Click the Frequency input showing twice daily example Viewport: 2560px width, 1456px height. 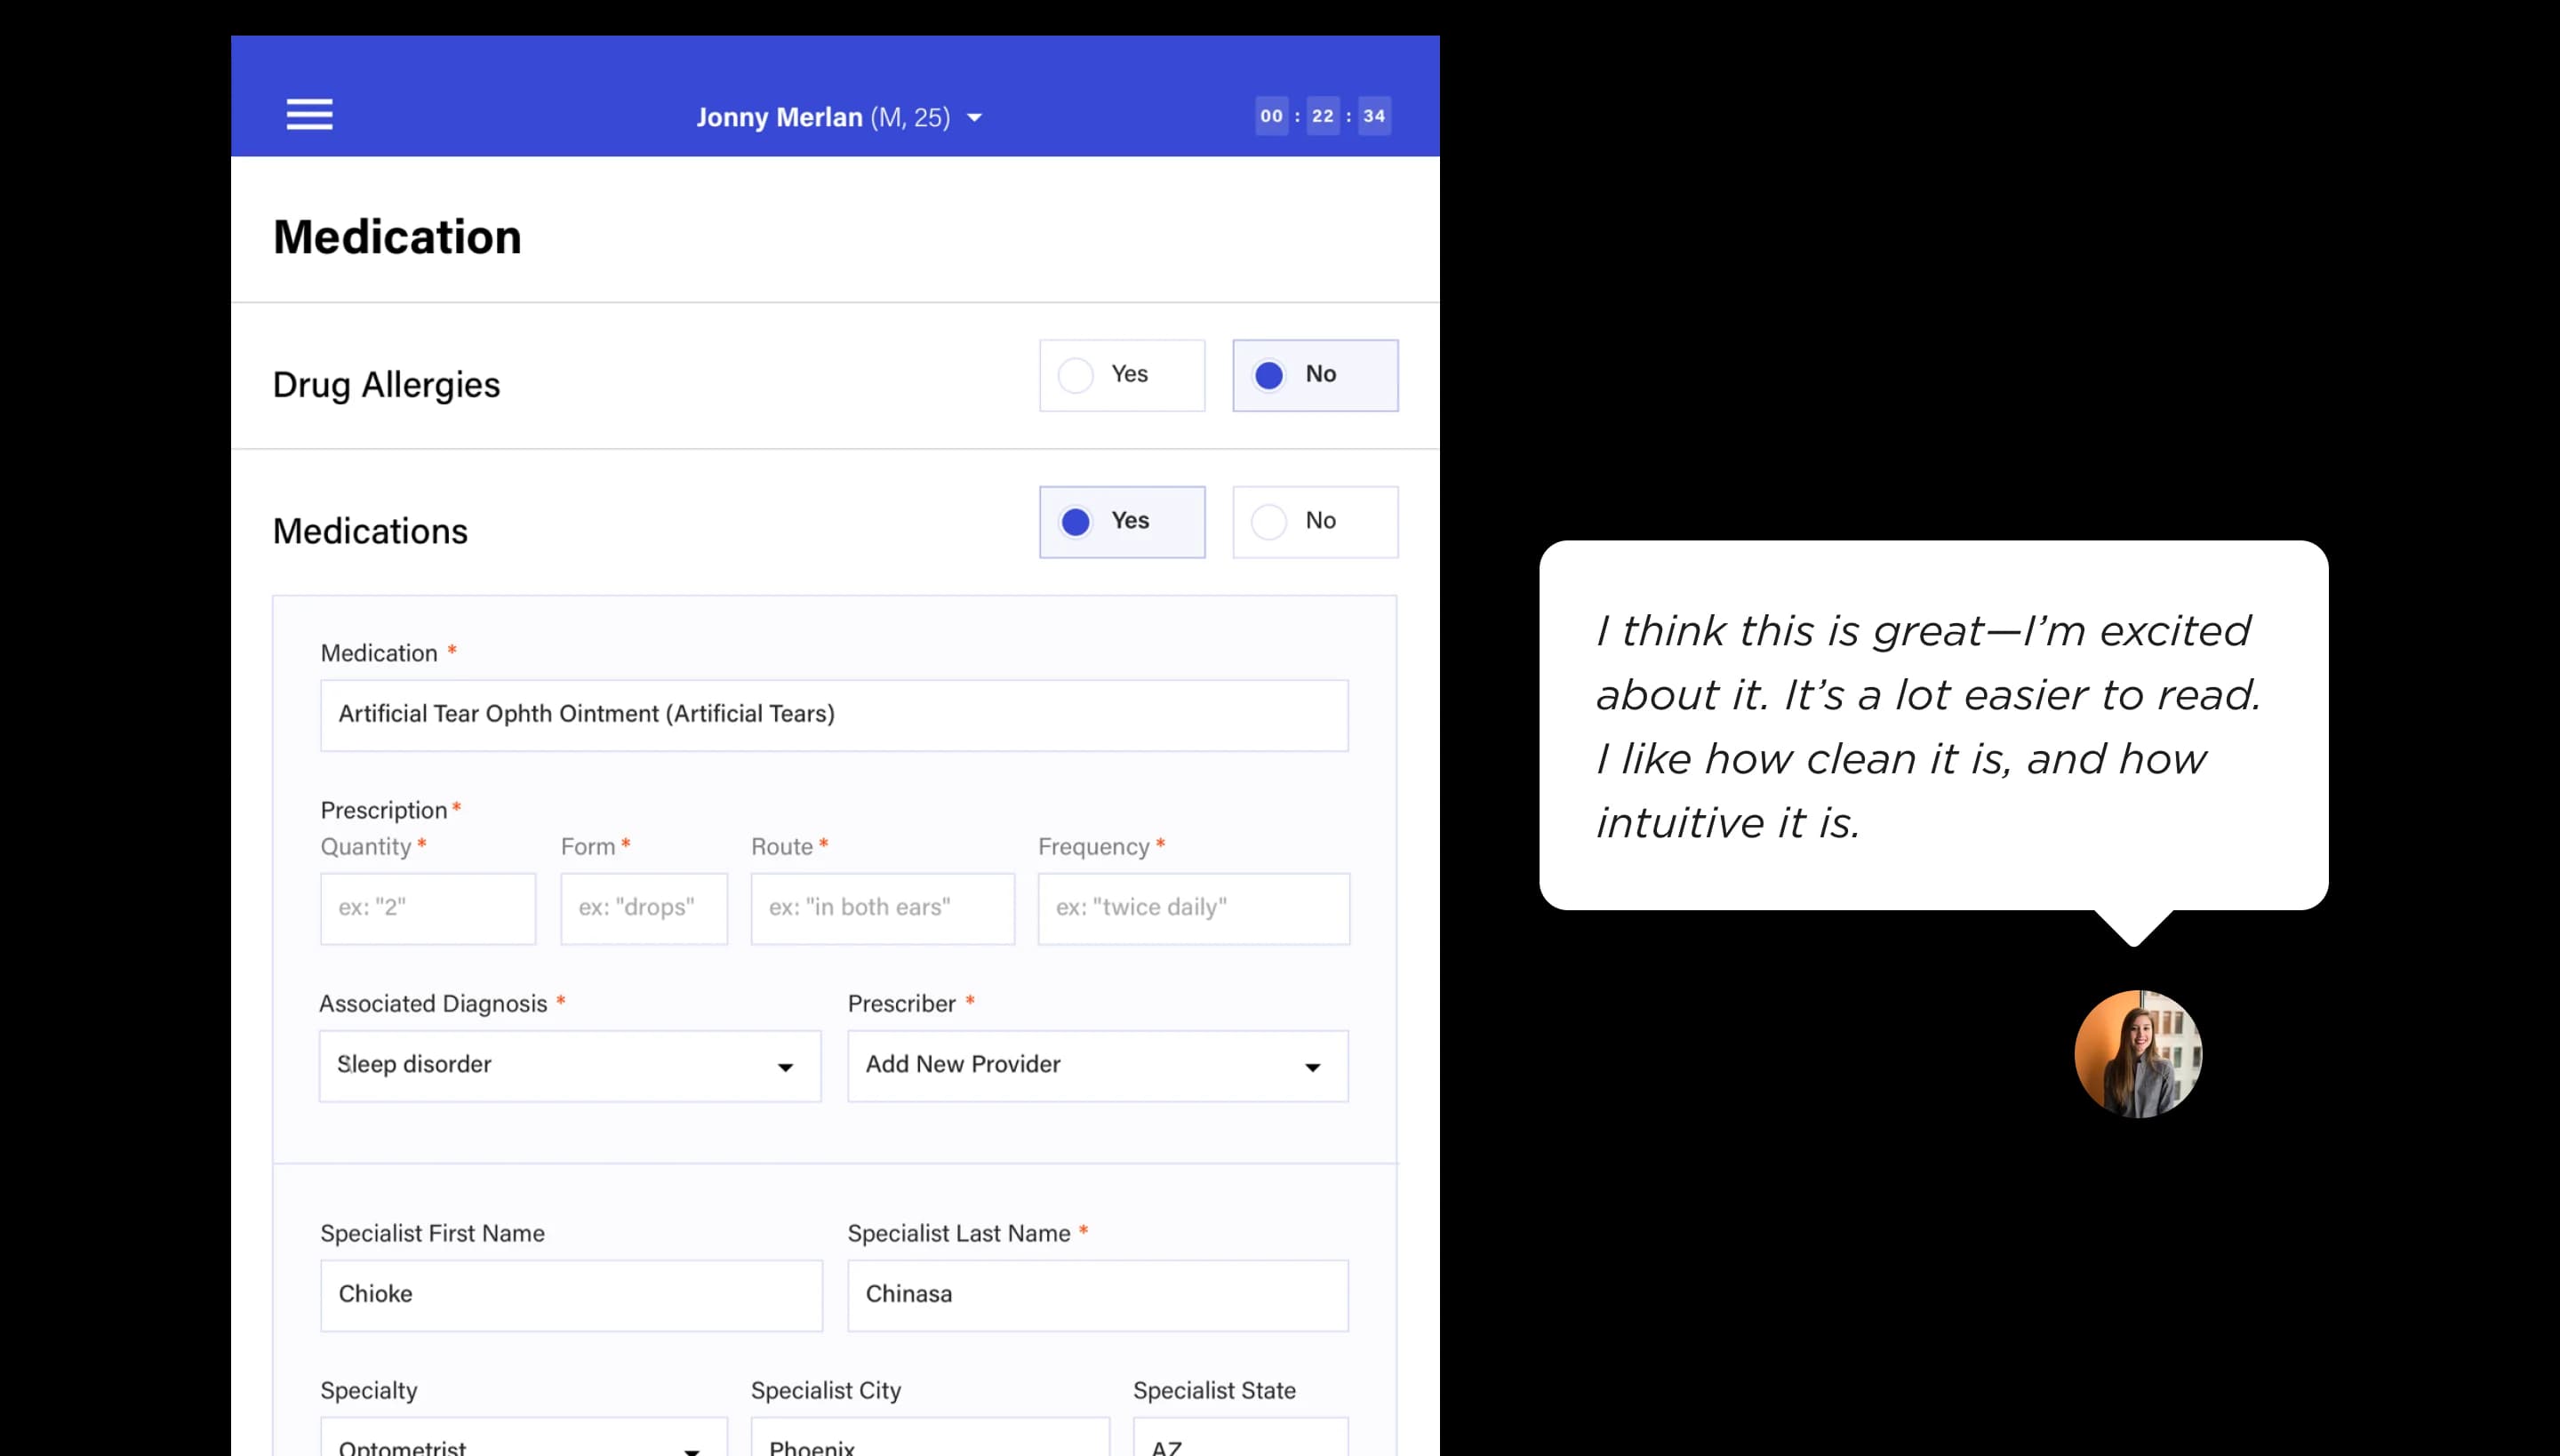point(1193,907)
